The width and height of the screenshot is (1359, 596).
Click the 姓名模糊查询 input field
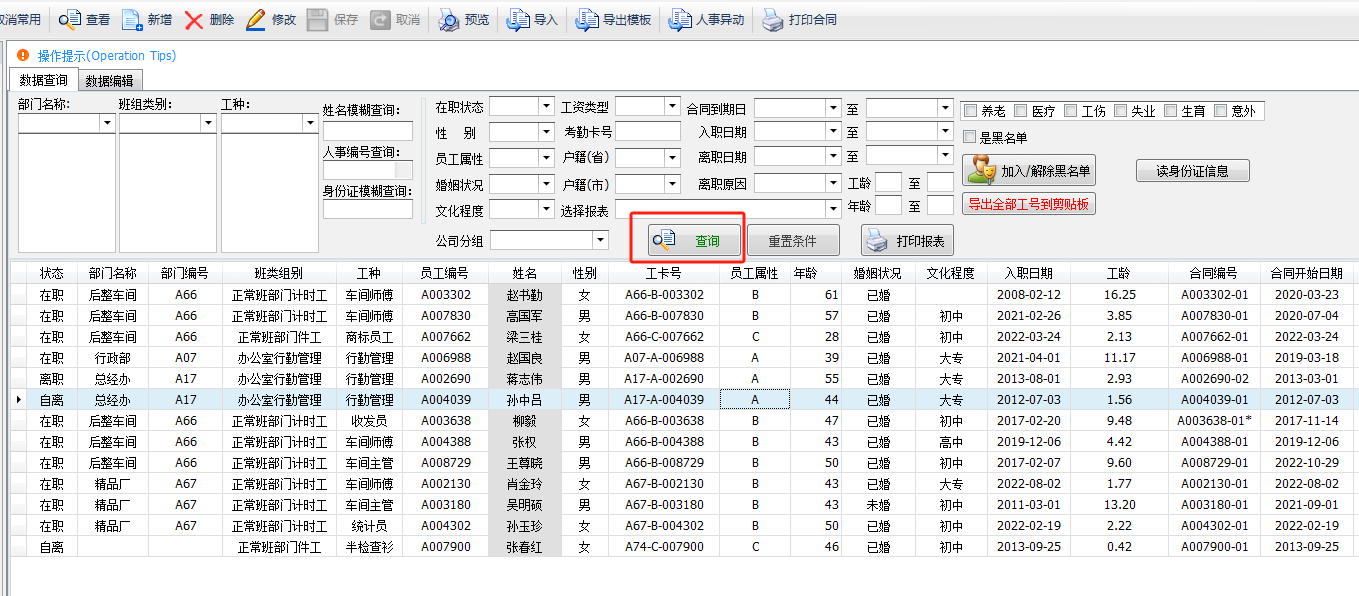[367, 131]
